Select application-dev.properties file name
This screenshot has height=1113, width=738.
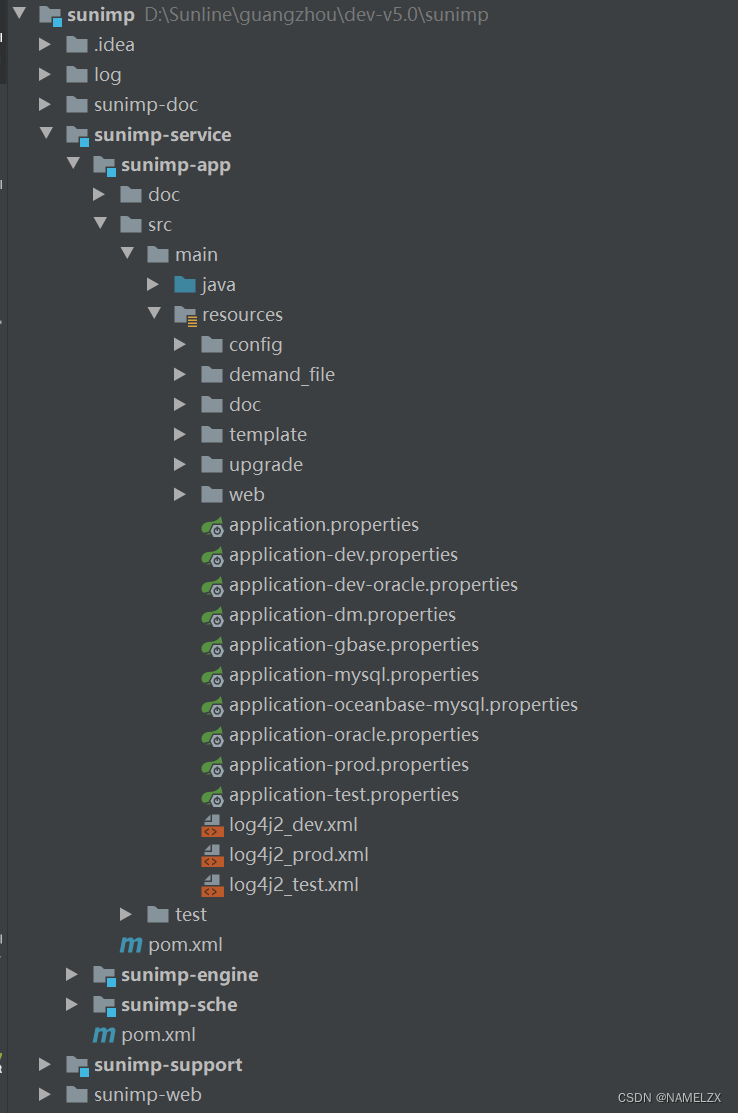click(x=343, y=555)
